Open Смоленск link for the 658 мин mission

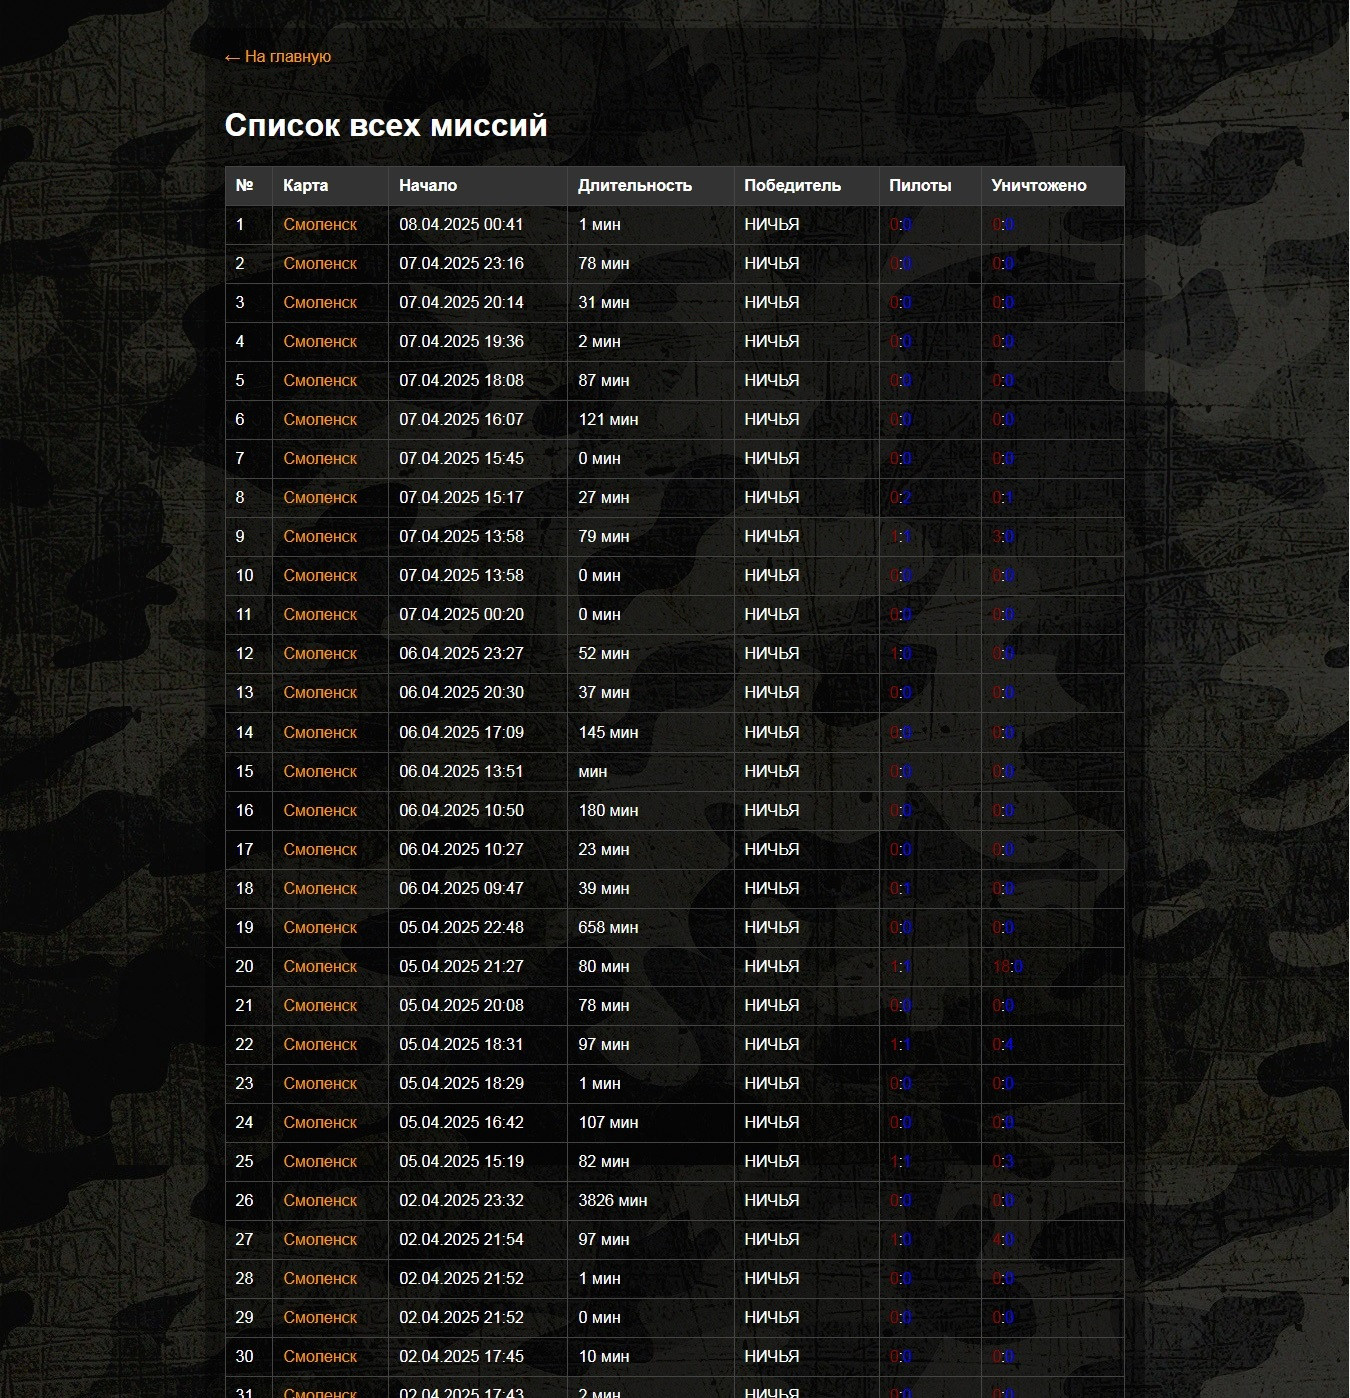point(320,928)
